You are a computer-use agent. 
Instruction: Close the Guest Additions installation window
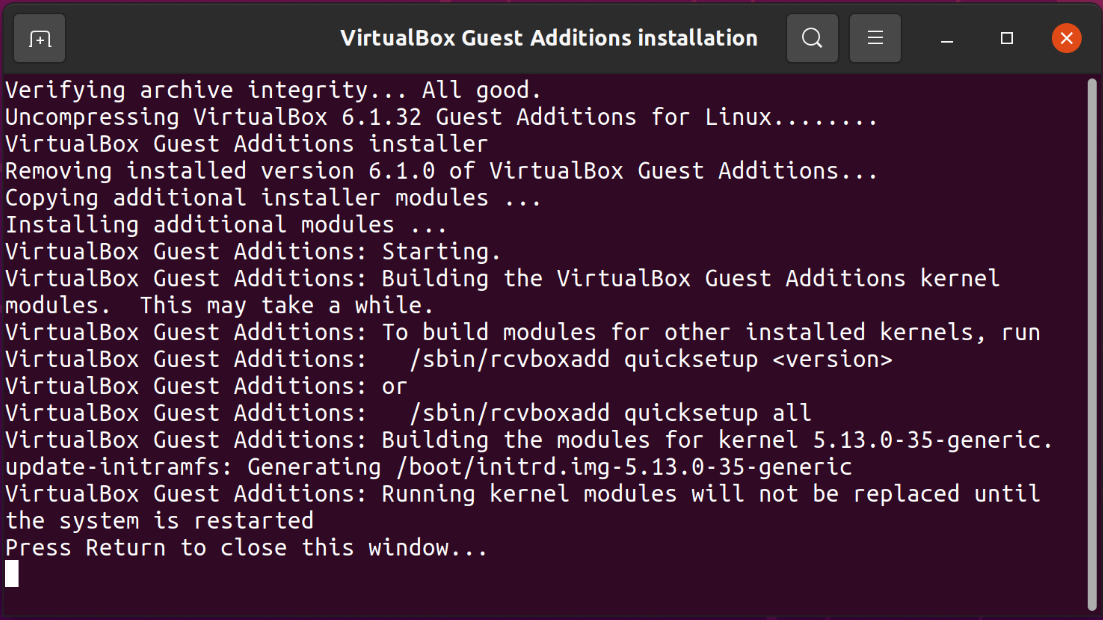click(x=1066, y=39)
